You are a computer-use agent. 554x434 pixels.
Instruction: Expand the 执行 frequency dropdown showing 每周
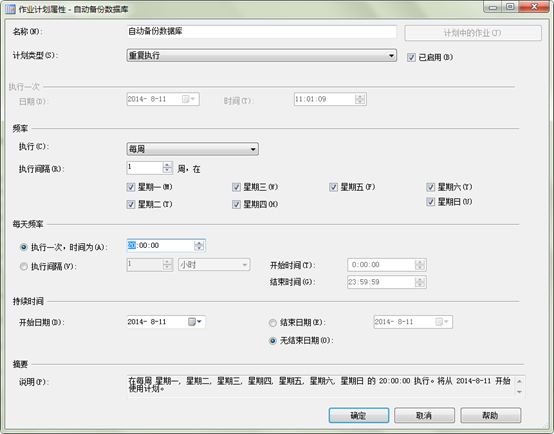pyautogui.click(x=193, y=149)
